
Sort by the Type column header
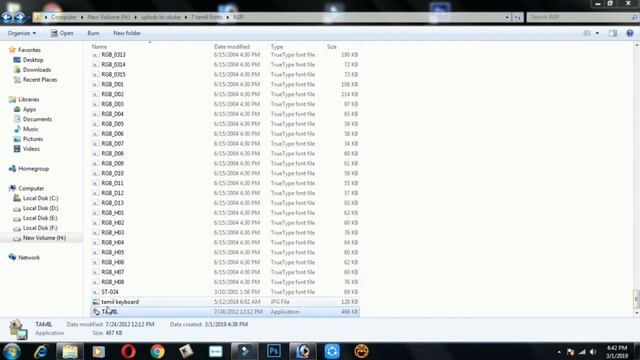point(277,47)
